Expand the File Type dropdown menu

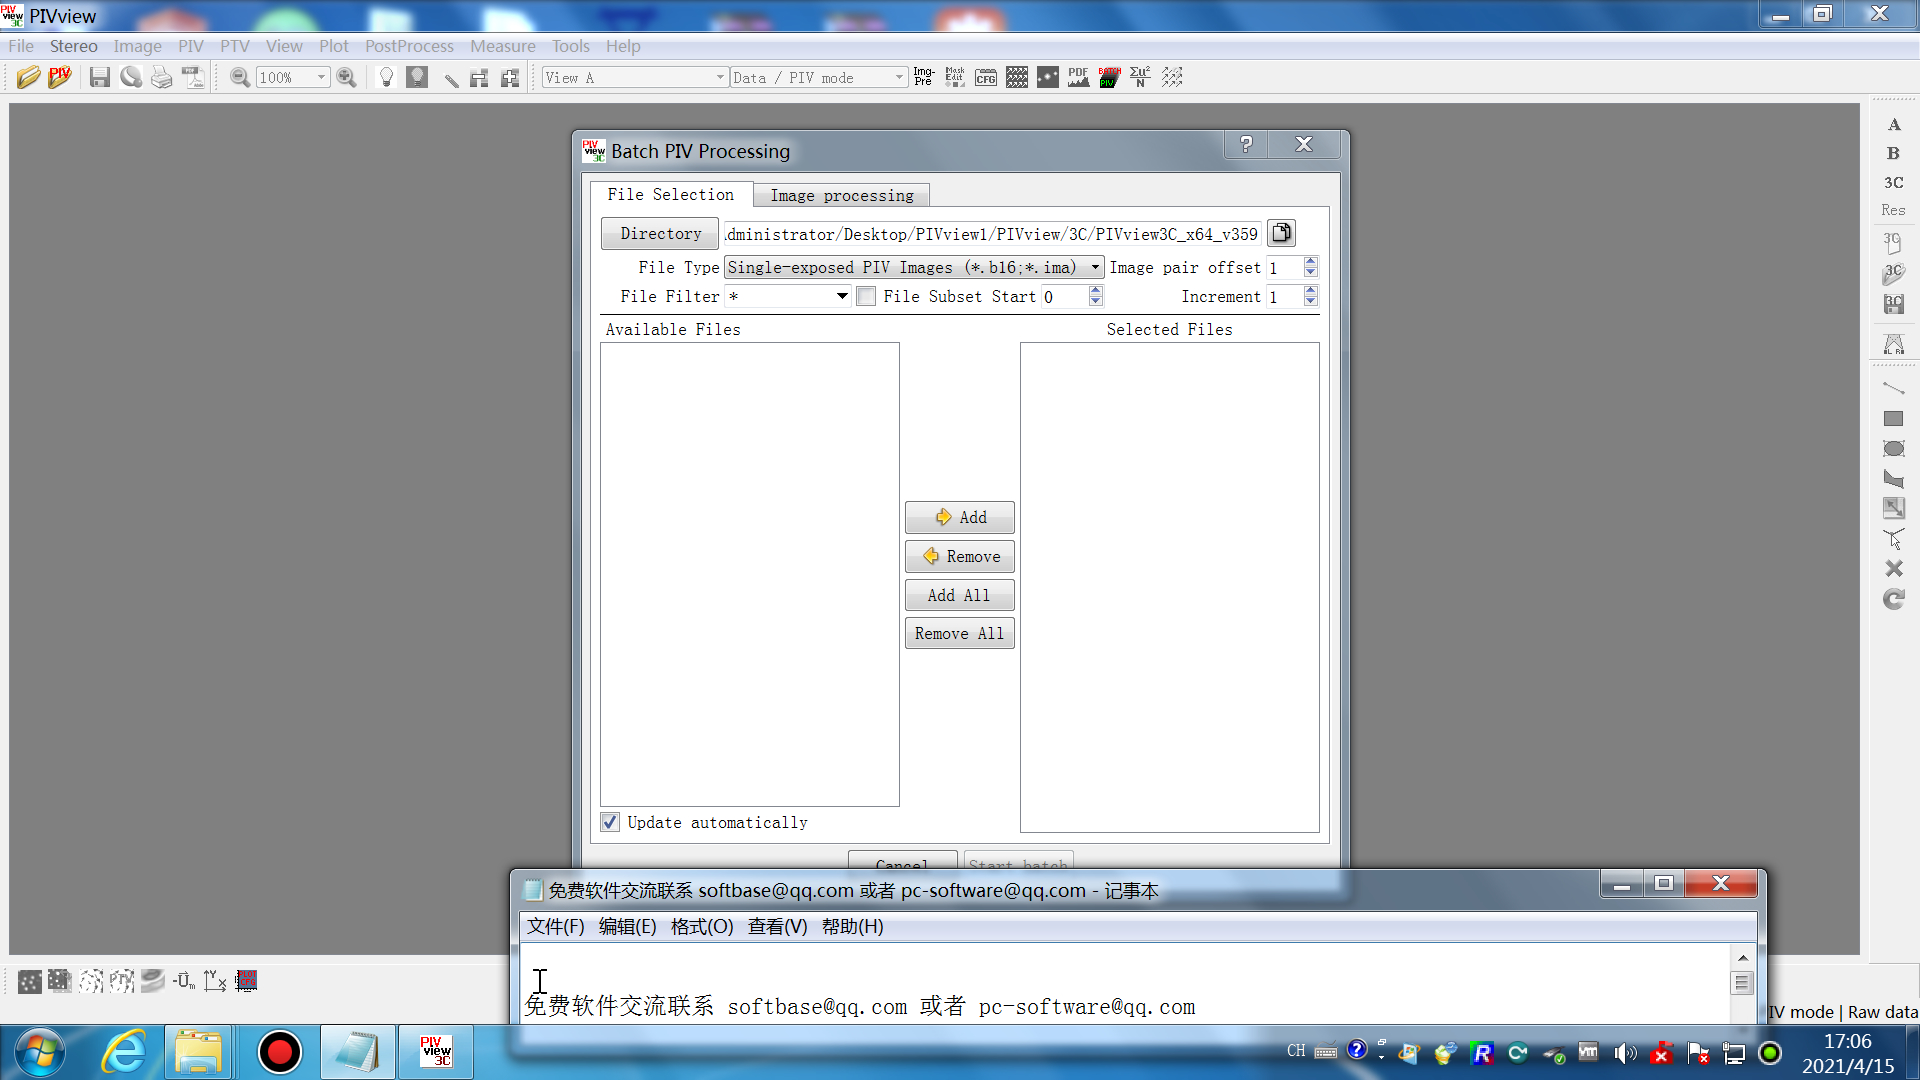click(x=1095, y=266)
